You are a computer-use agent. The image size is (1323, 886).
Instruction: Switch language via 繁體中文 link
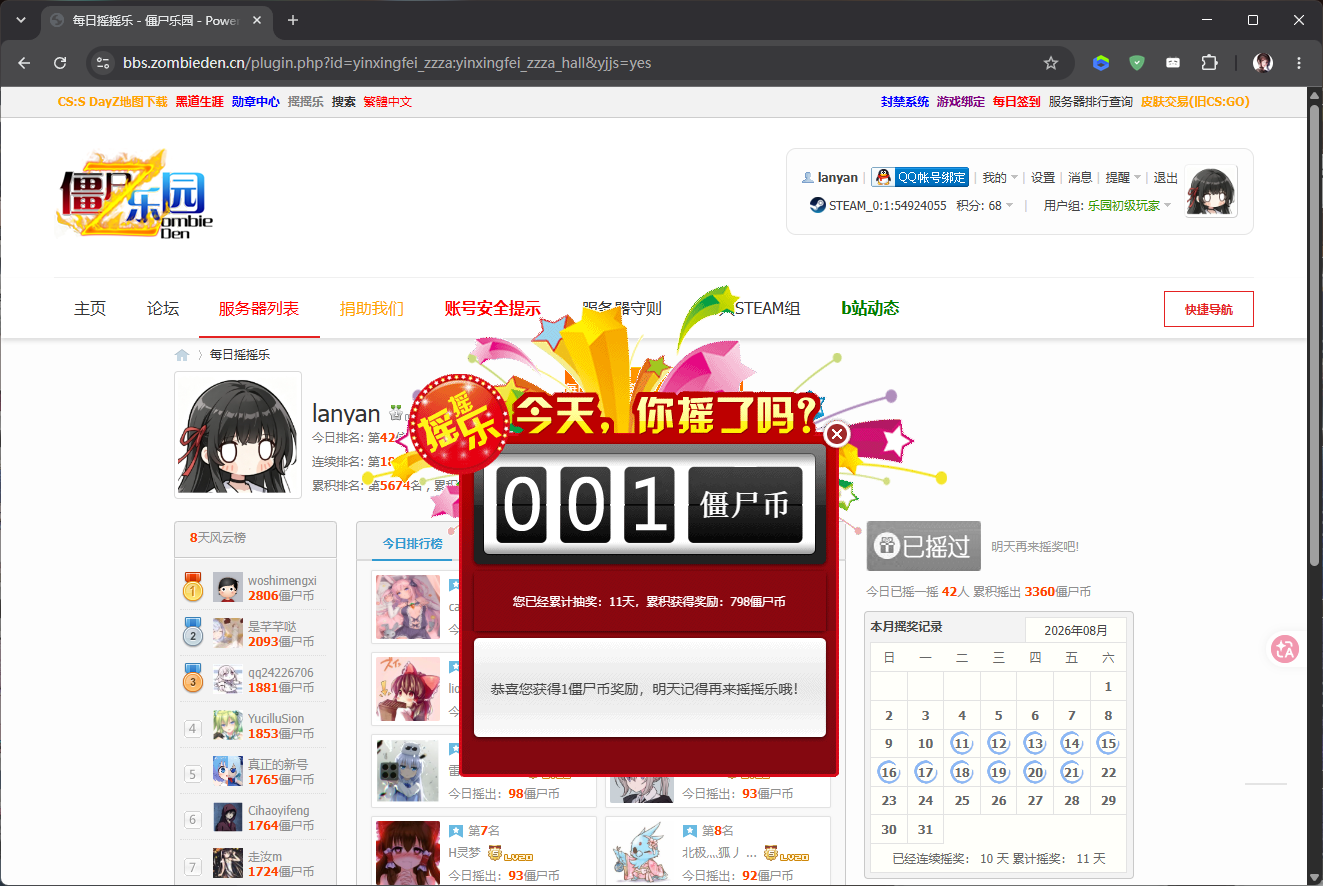(x=388, y=102)
